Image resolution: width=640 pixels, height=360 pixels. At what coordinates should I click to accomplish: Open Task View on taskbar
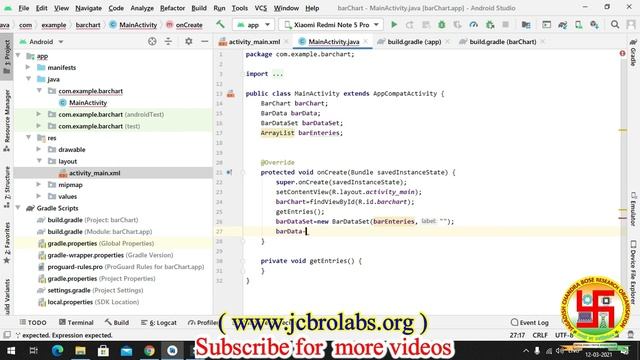[34, 351]
